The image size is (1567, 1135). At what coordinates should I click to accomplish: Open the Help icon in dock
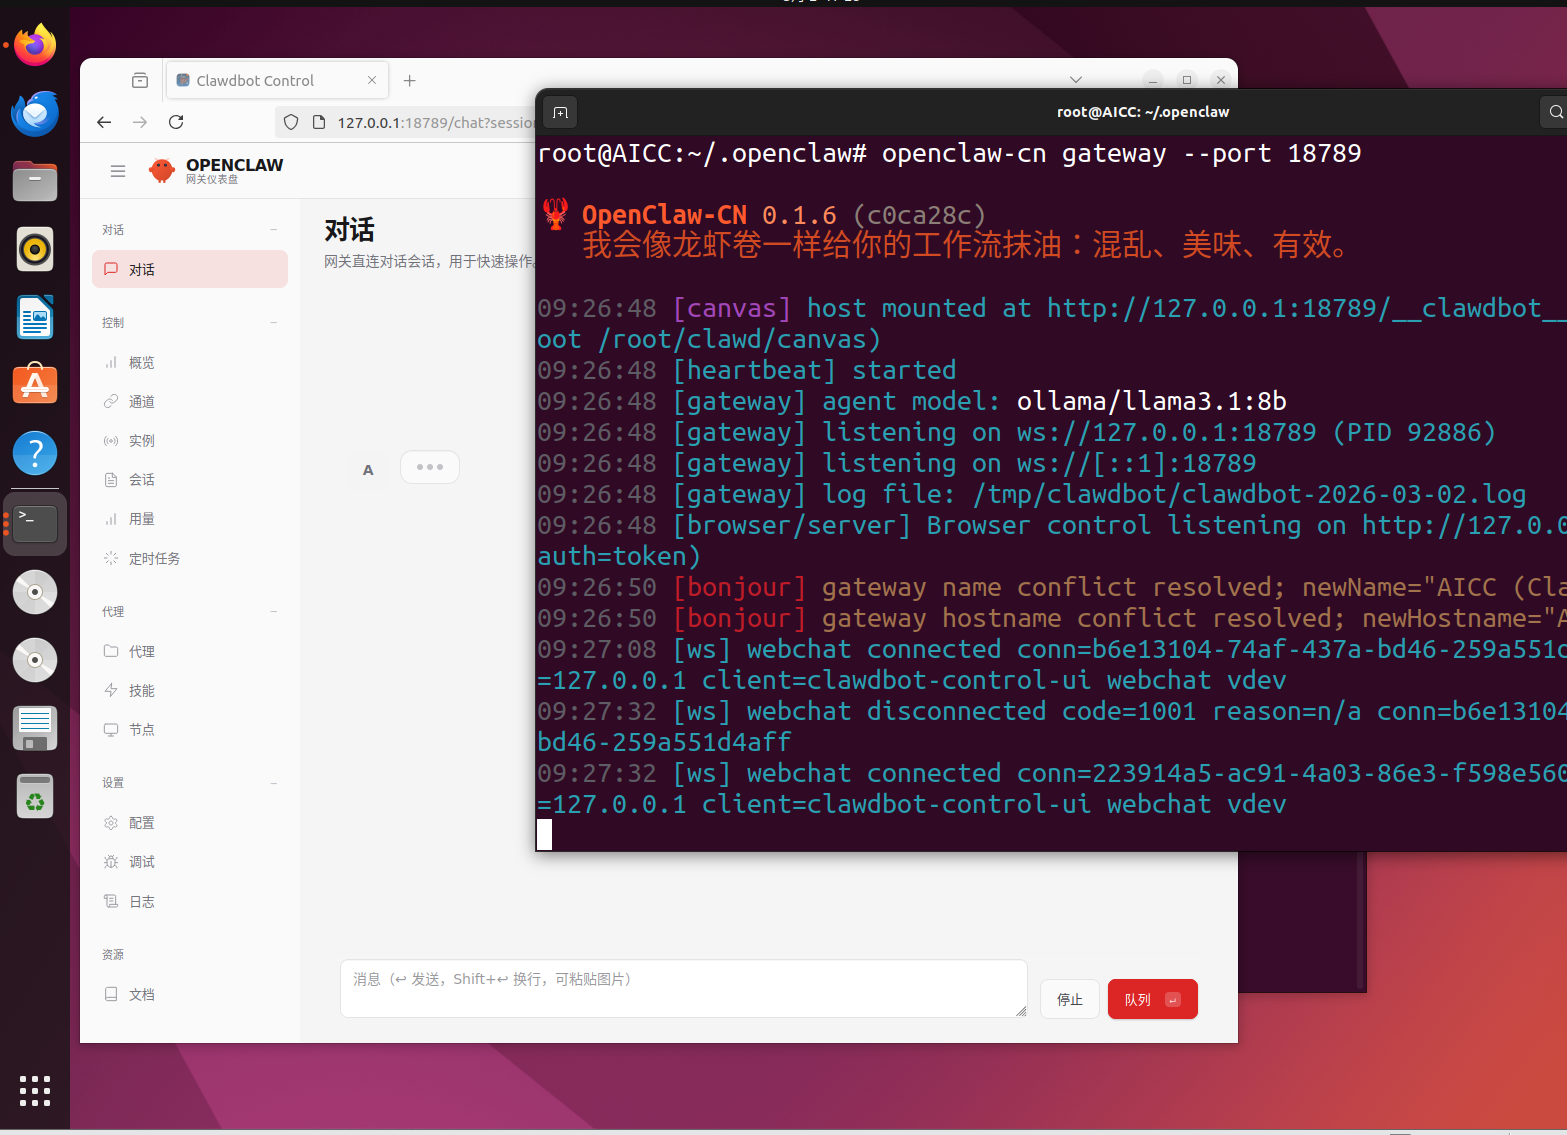coord(35,453)
